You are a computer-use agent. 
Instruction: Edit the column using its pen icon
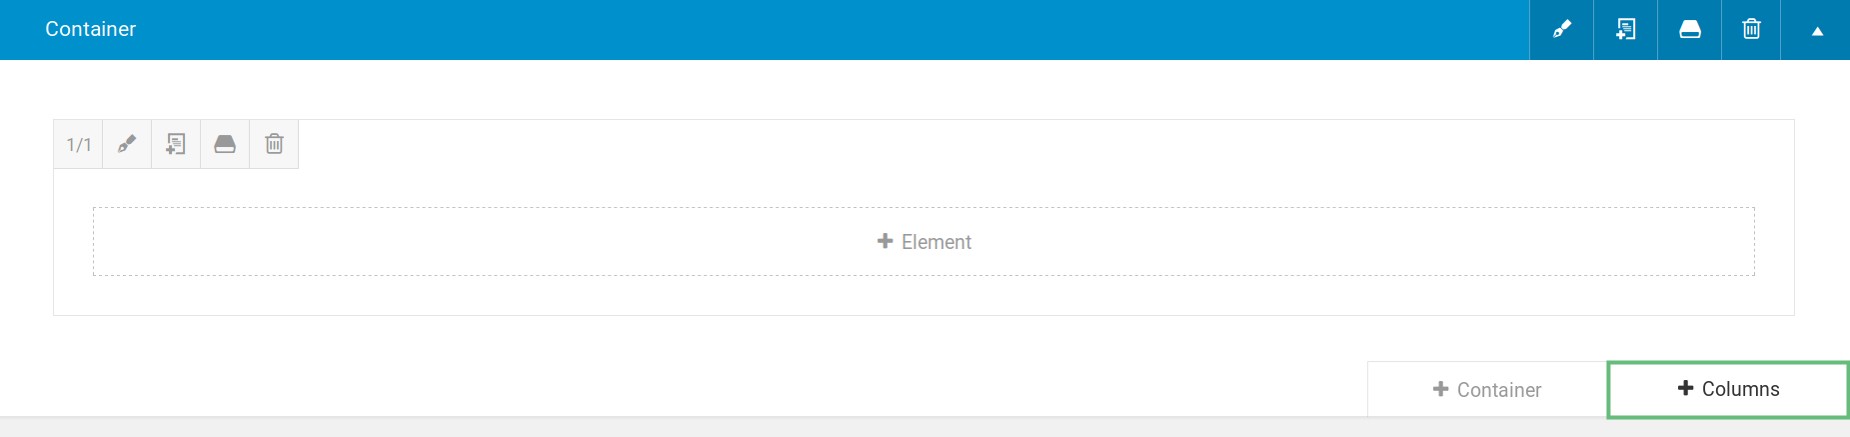(x=127, y=145)
